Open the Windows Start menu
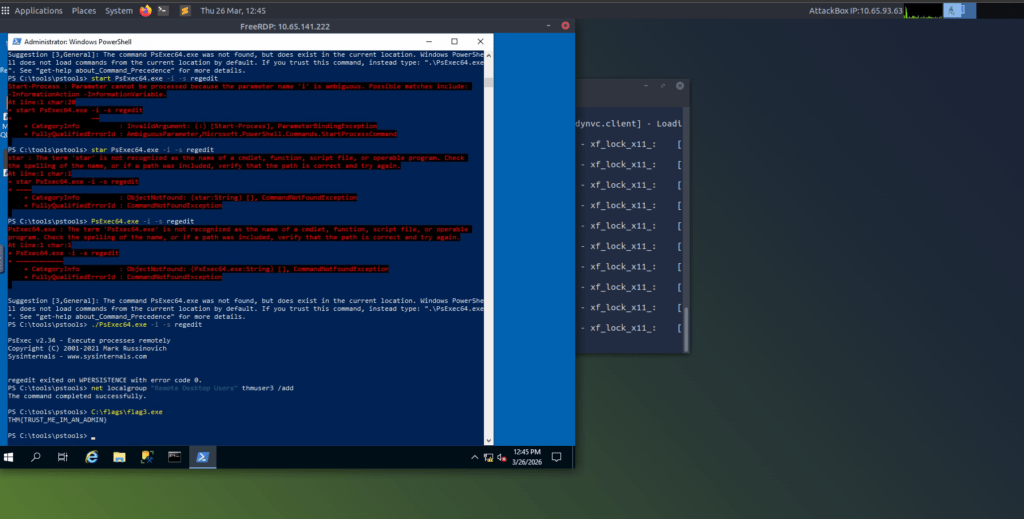 point(8,458)
